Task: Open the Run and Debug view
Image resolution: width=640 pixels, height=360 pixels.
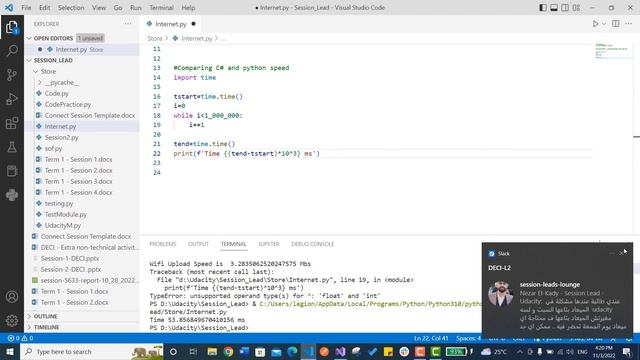Action: coord(12,99)
